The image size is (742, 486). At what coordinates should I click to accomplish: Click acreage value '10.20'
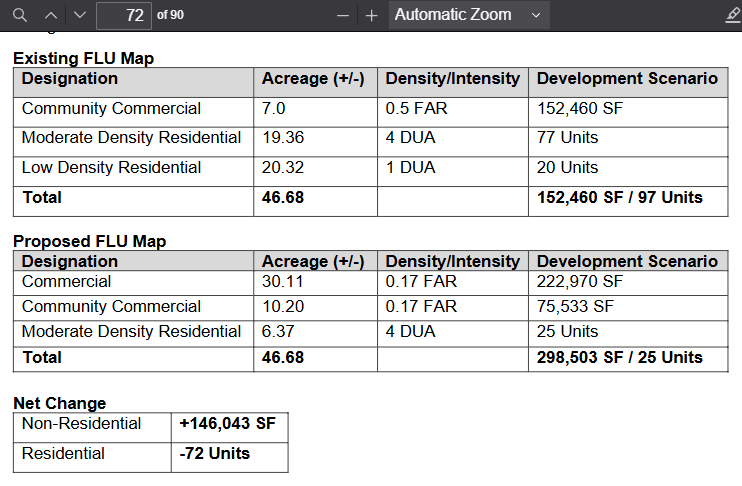pos(283,306)
